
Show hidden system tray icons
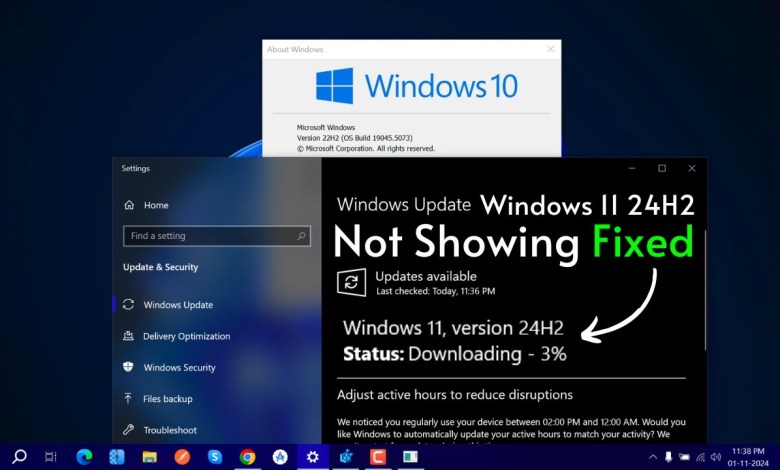pos(653,457)
